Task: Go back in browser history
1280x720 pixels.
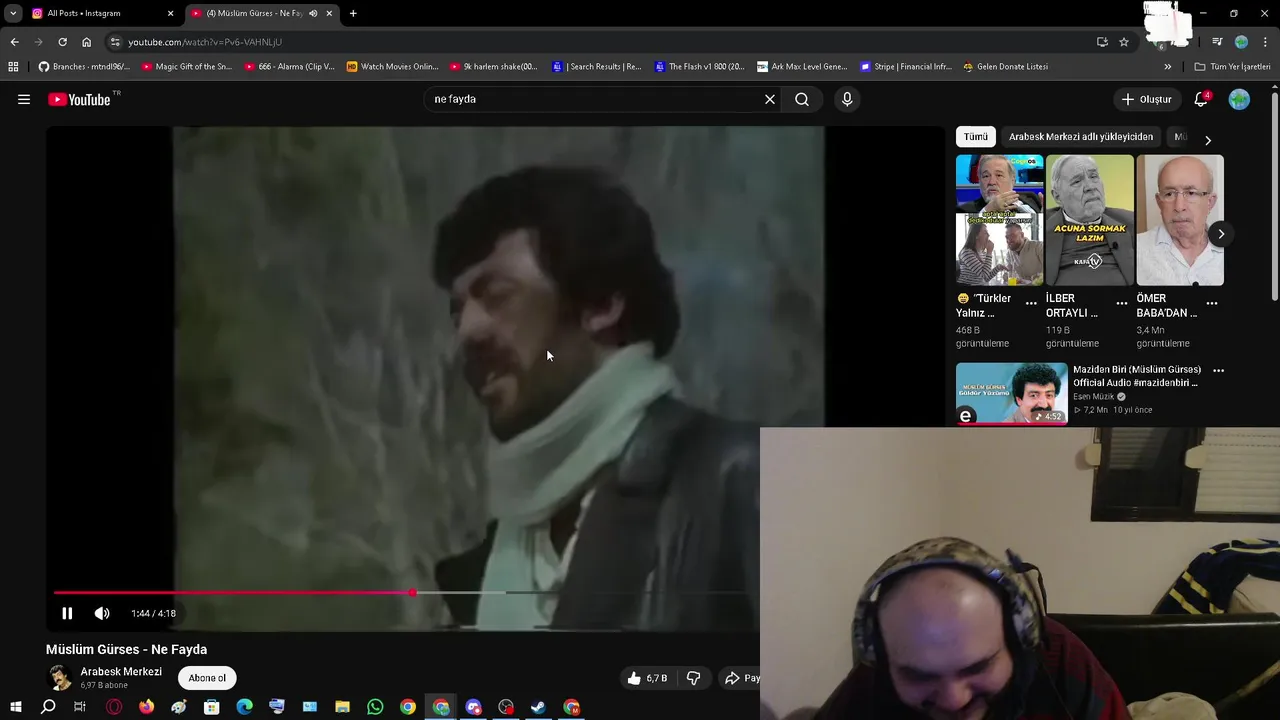Action: [x=14, y=42]
